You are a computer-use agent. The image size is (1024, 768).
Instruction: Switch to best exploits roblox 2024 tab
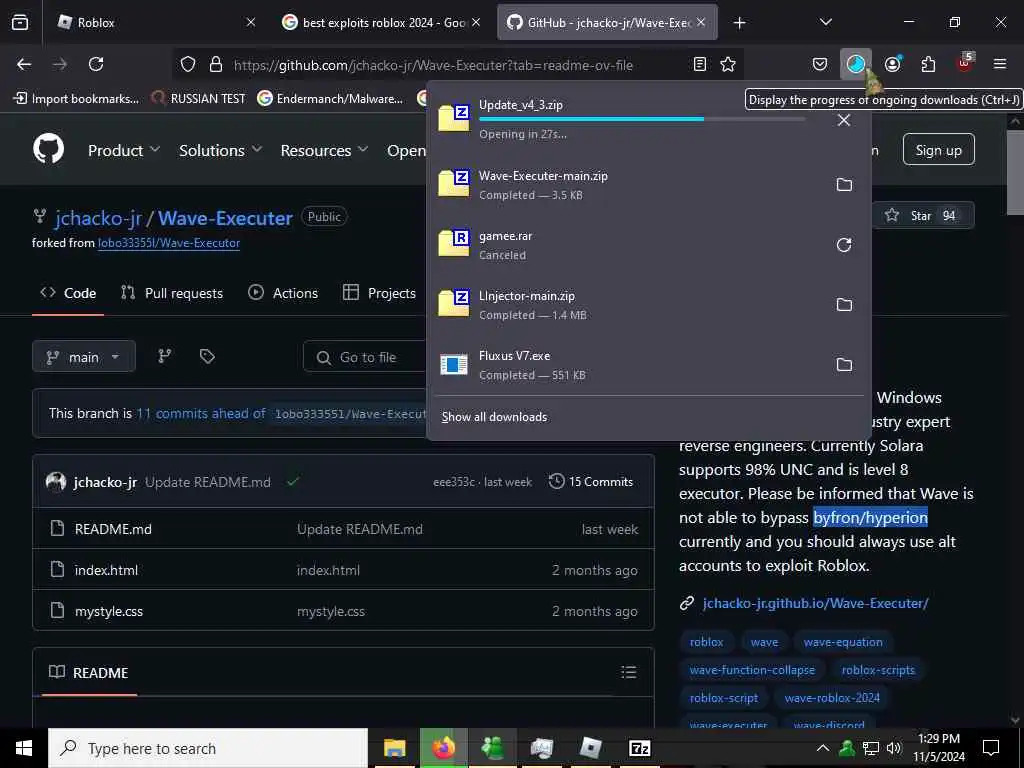[383, 22]
